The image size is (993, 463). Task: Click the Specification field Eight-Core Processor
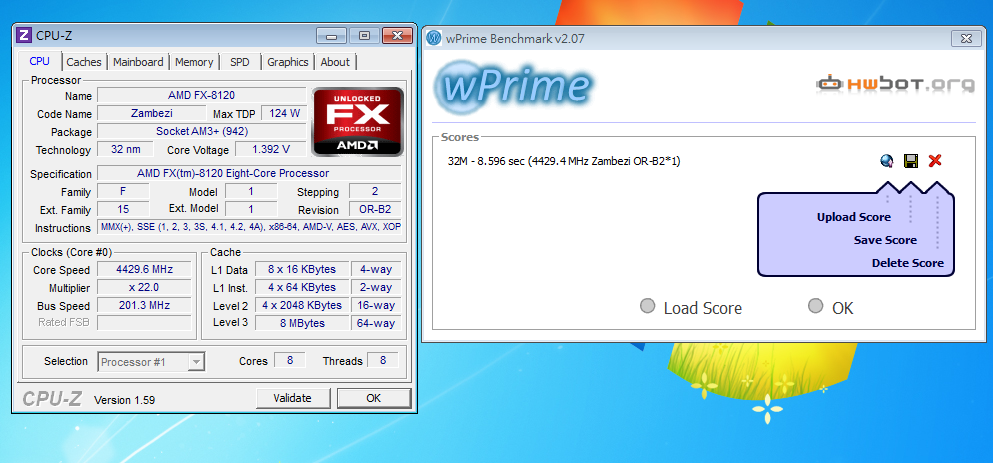(250, 173)
